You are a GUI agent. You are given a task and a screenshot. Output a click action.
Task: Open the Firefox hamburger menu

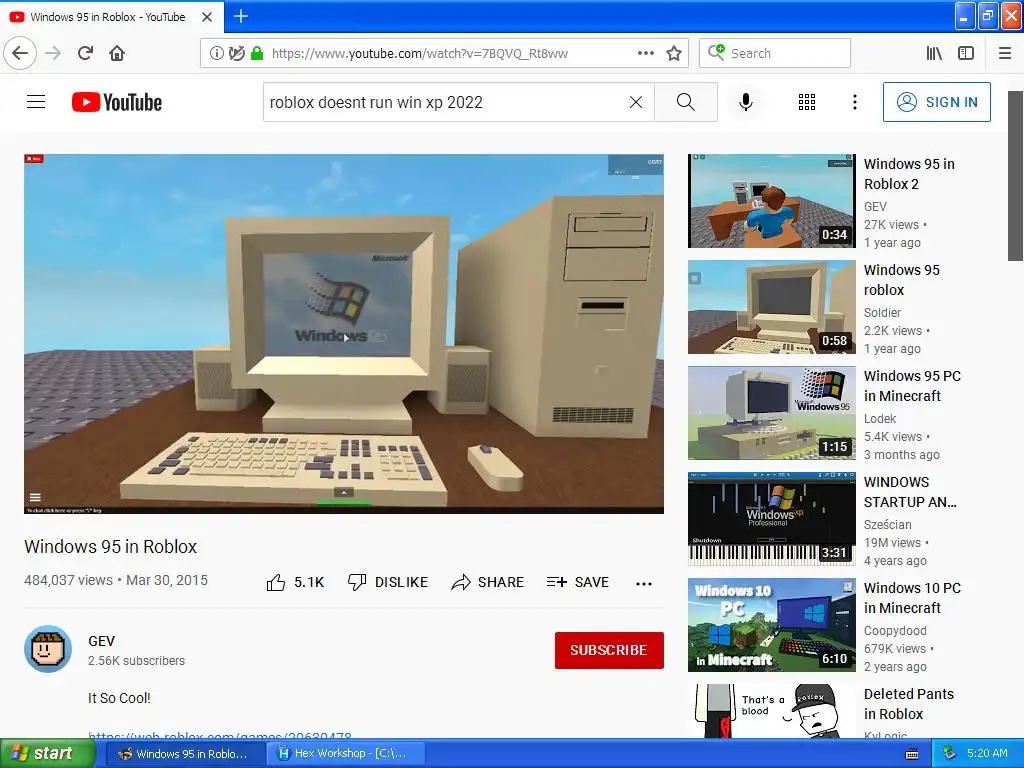coord(1005,53)
